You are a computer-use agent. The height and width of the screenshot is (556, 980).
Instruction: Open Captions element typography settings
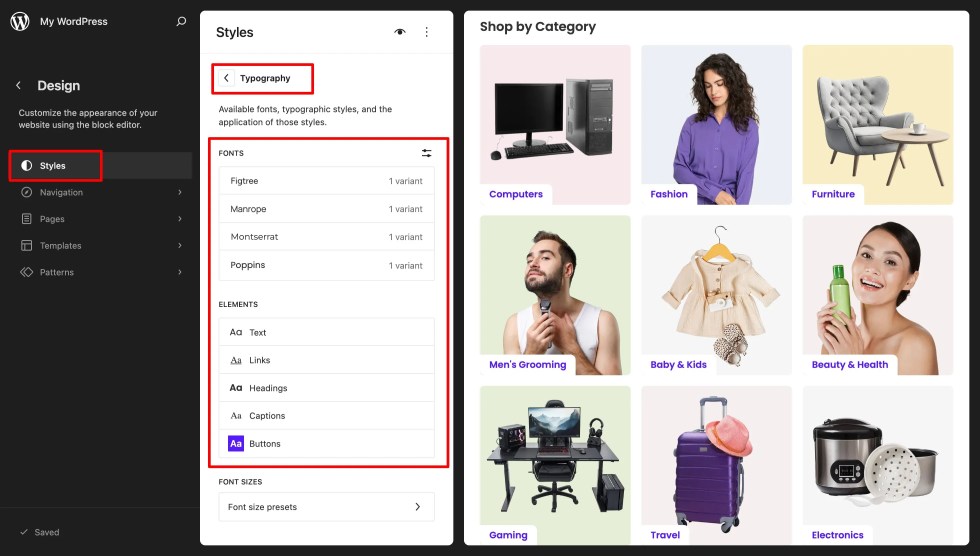click(326, 415)
